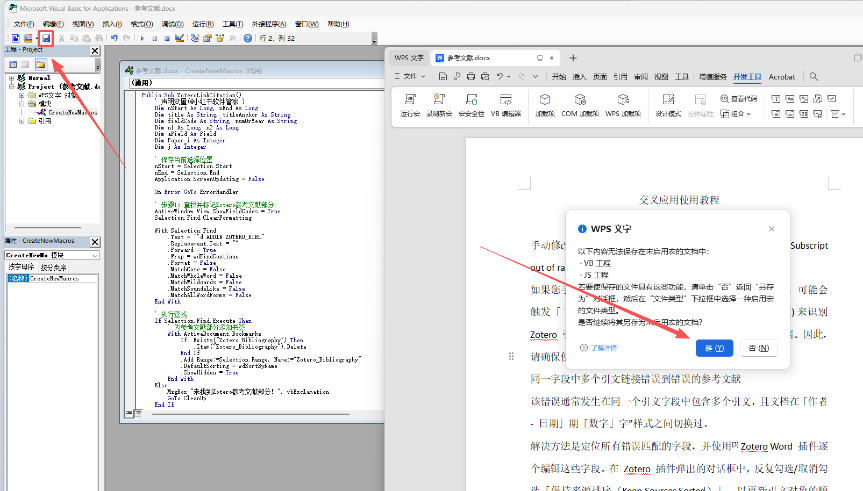Click the Save icon in VBA toolbar
The width and height of the screenshot is (863, 491).
(x=47, y=38)
